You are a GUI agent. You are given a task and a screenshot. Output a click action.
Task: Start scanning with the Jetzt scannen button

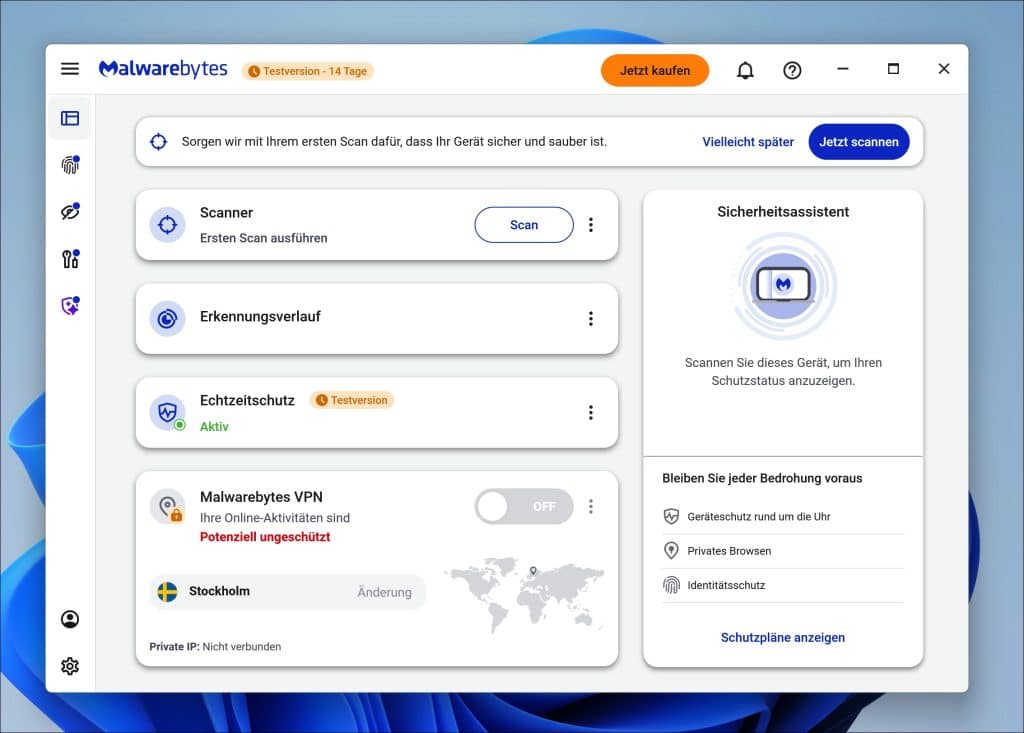(x=858, y=141)
